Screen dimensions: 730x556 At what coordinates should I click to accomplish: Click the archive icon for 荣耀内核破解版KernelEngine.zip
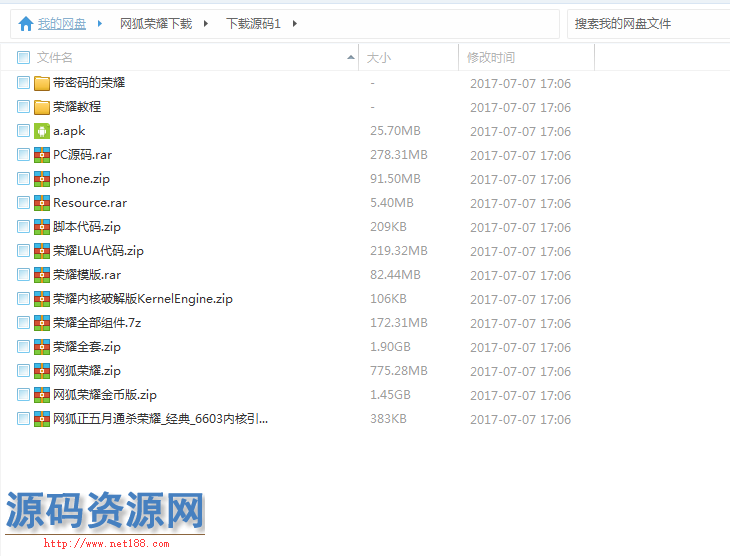point(42,299)
